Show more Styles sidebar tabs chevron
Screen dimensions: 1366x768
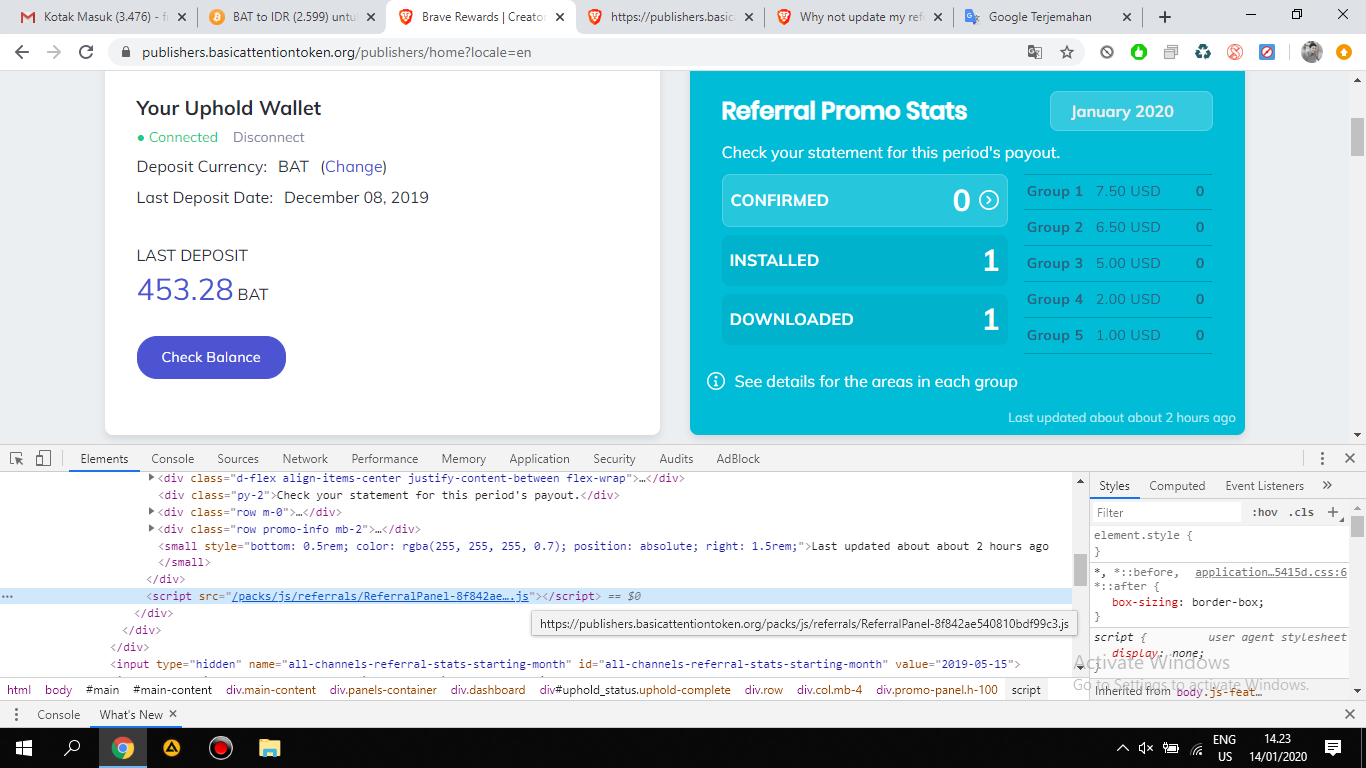(x=1327, y=485)
